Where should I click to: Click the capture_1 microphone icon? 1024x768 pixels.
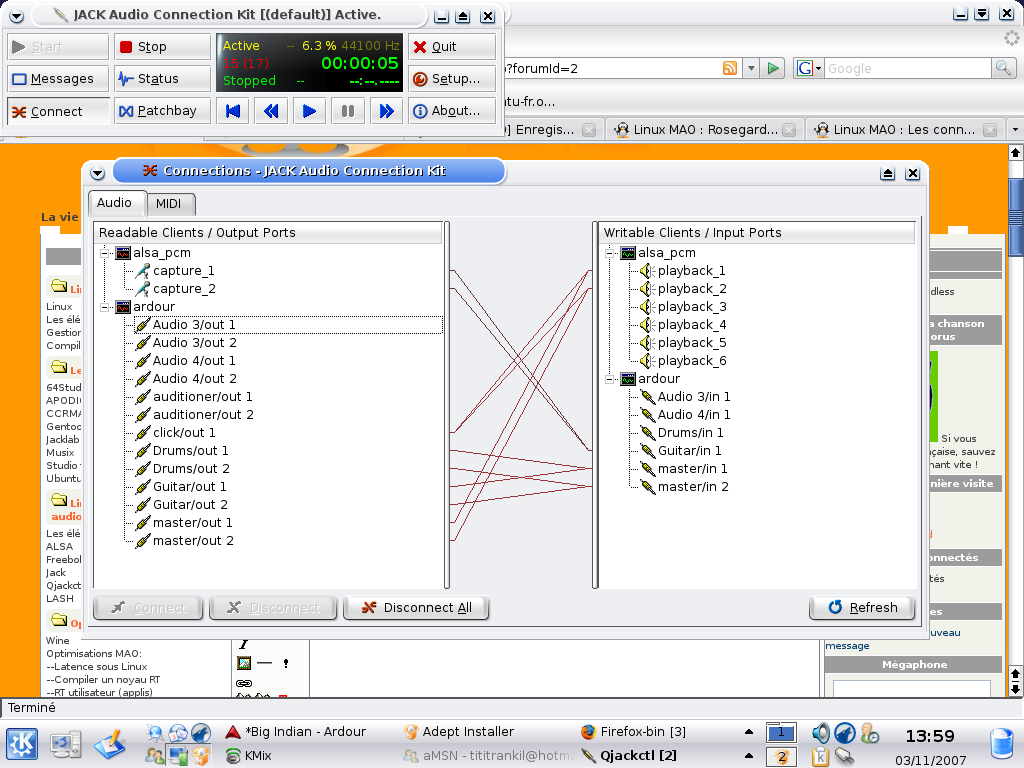(143, 271)
